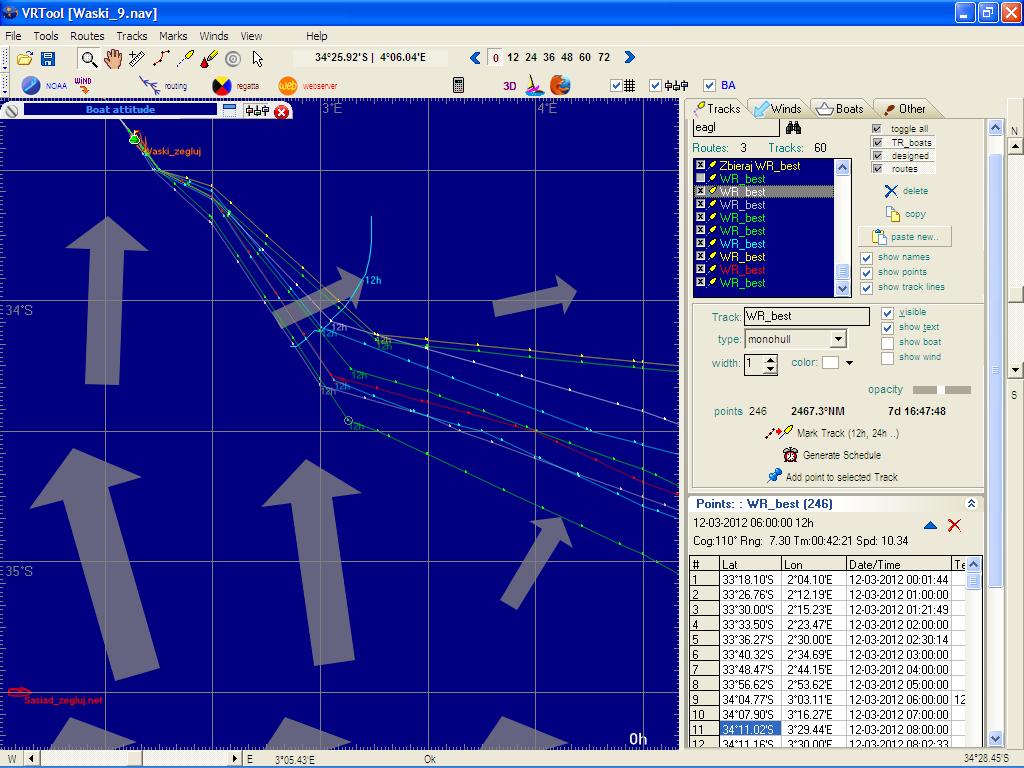Click the alarm clock Generate Schedule icon

click(790, 455)
